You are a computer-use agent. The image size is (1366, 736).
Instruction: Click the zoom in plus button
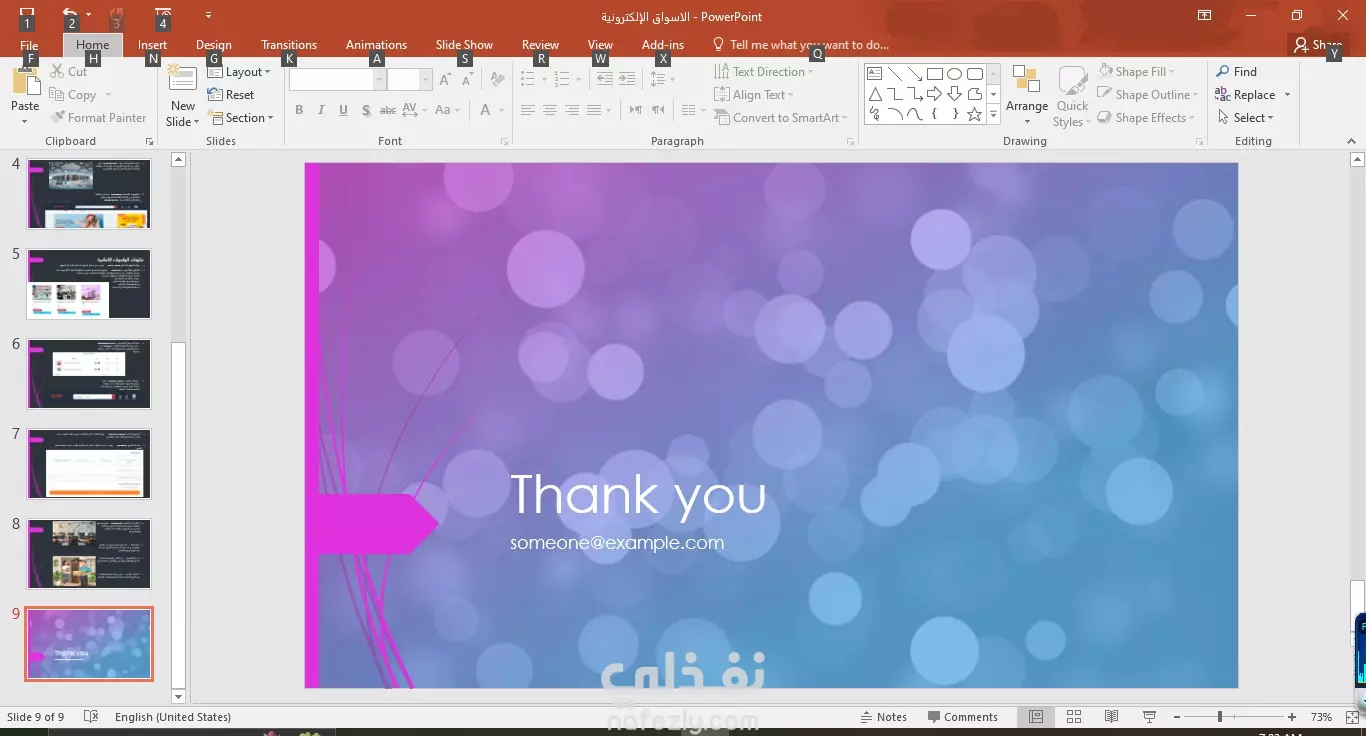pos(1292,717)
